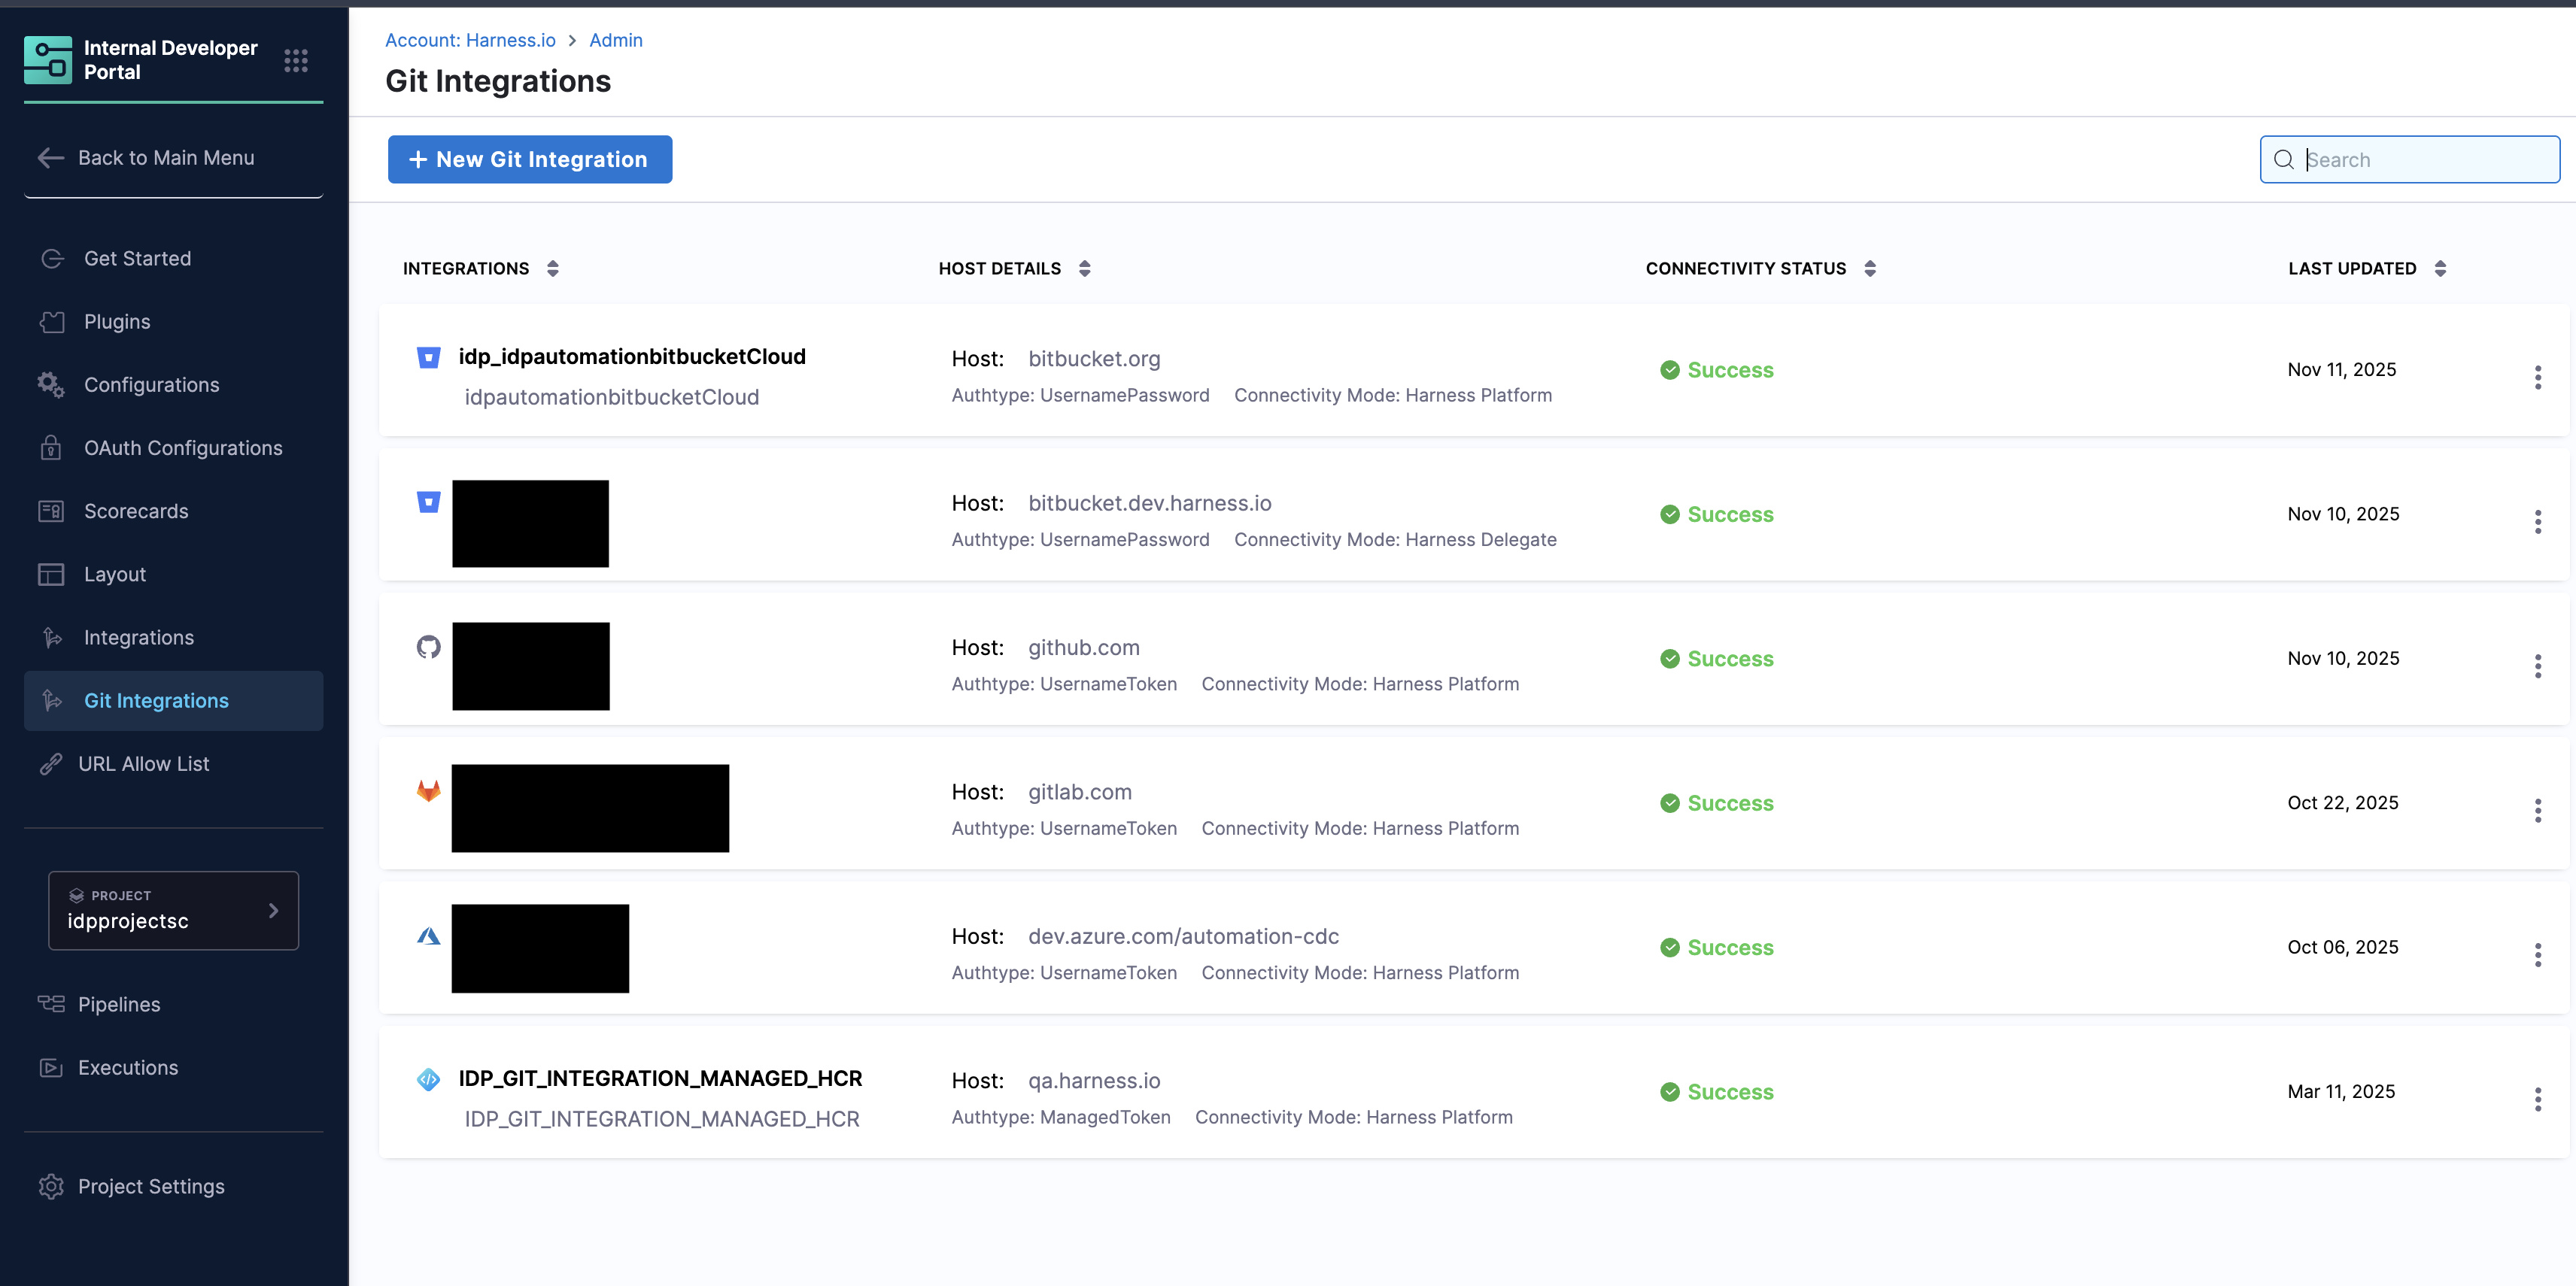The width and height of the screenshot is (2576, 1286).
Task: Open three-dot menu for gitlab.com integration
Action: click(2537, 810)
